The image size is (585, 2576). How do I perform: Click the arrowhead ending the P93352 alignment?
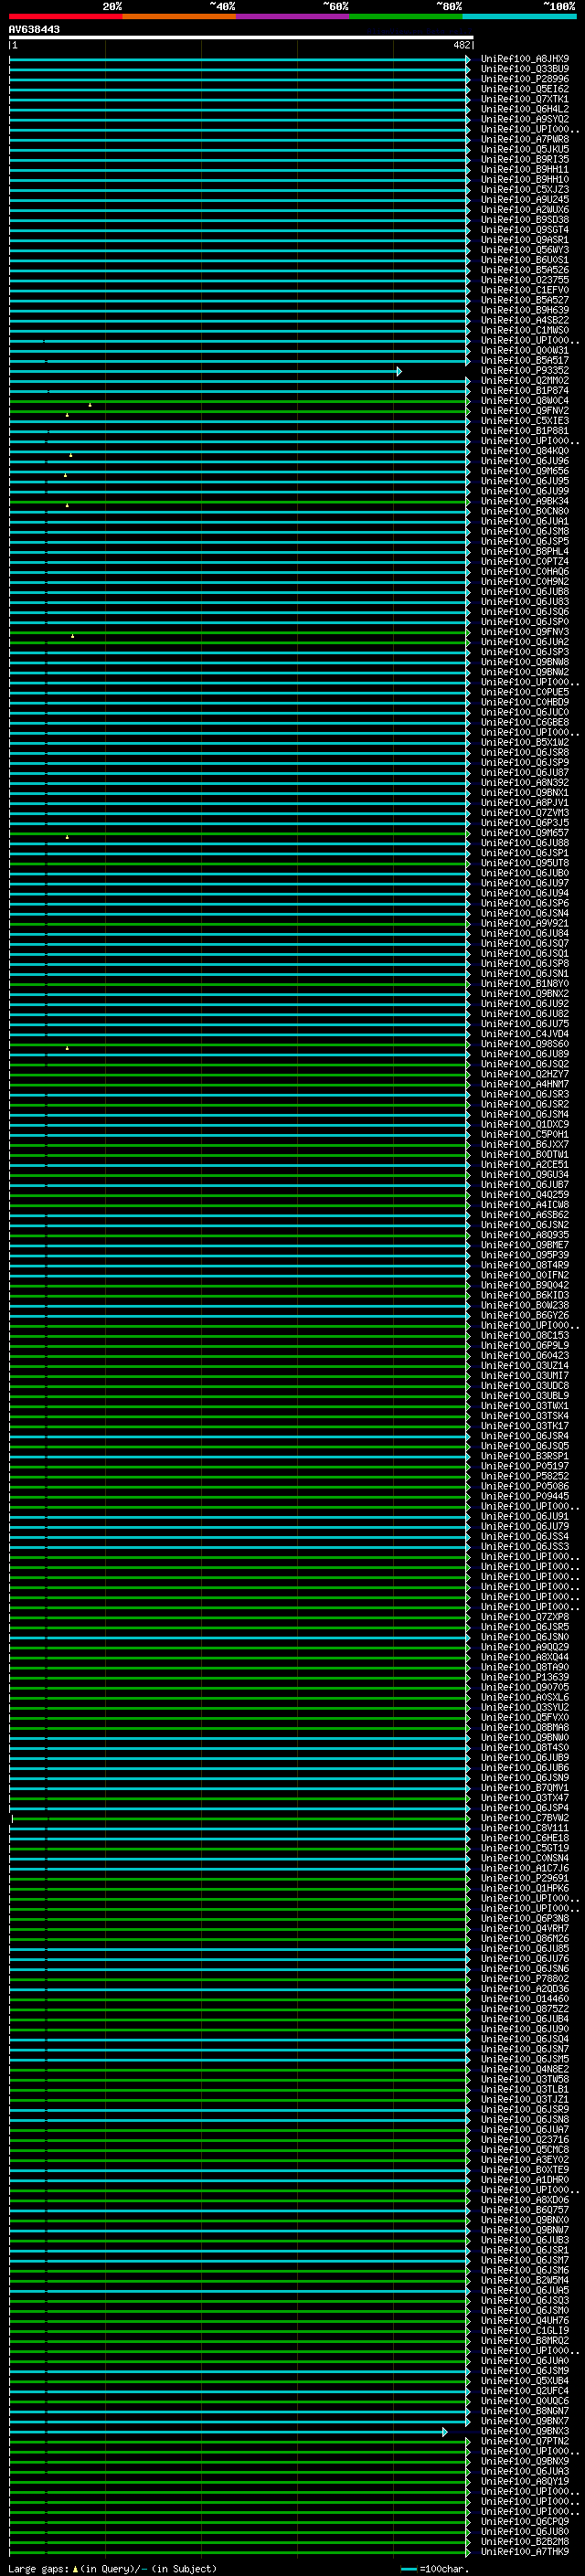click(x=399, y=371)
